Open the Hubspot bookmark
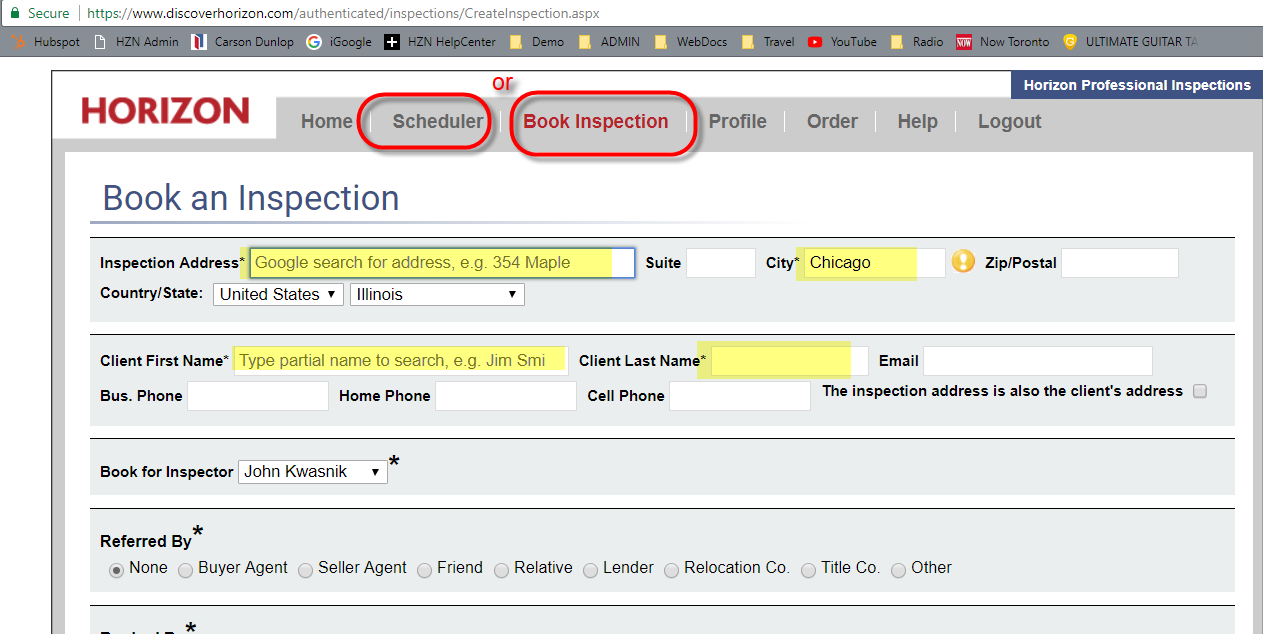 (x=46, y=42)
